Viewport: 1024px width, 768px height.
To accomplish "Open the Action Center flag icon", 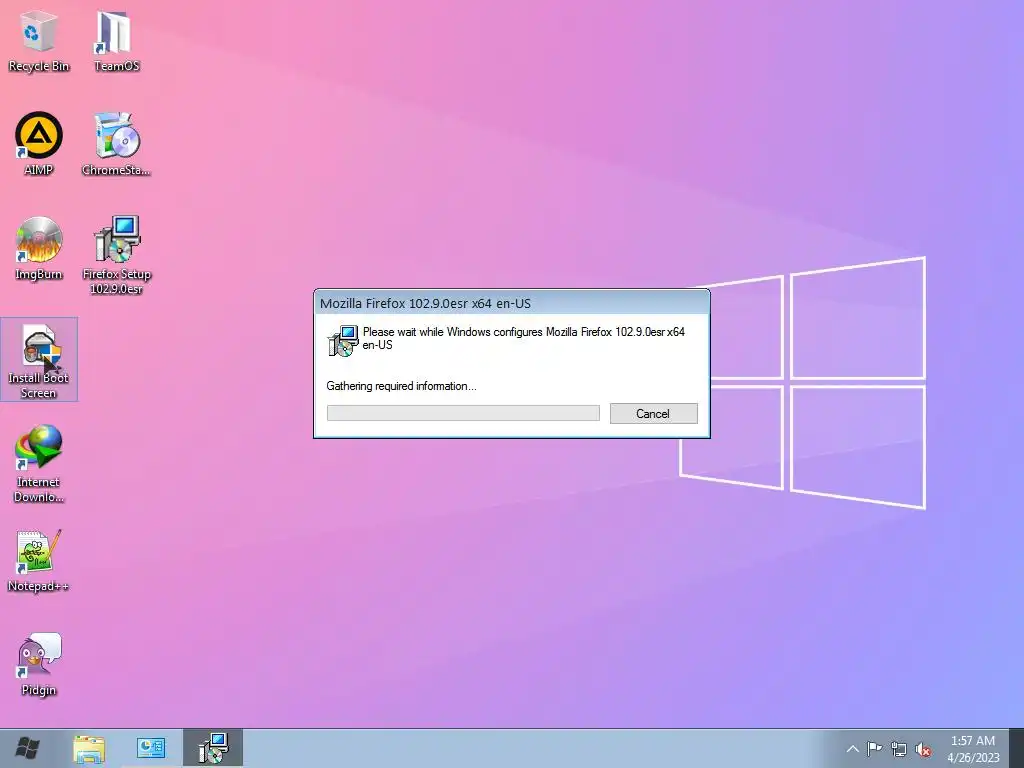I will (x=874, y=749).
